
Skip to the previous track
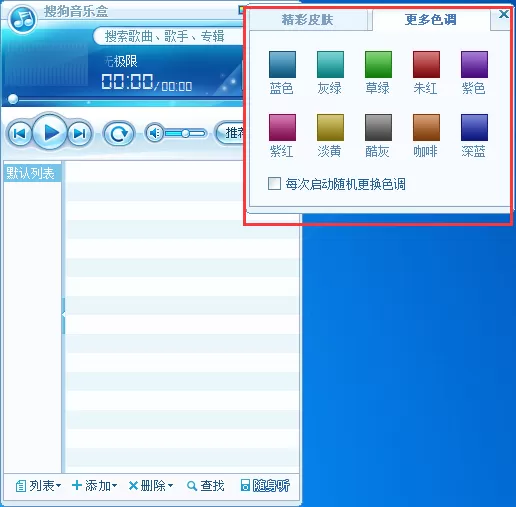[20, 134]
